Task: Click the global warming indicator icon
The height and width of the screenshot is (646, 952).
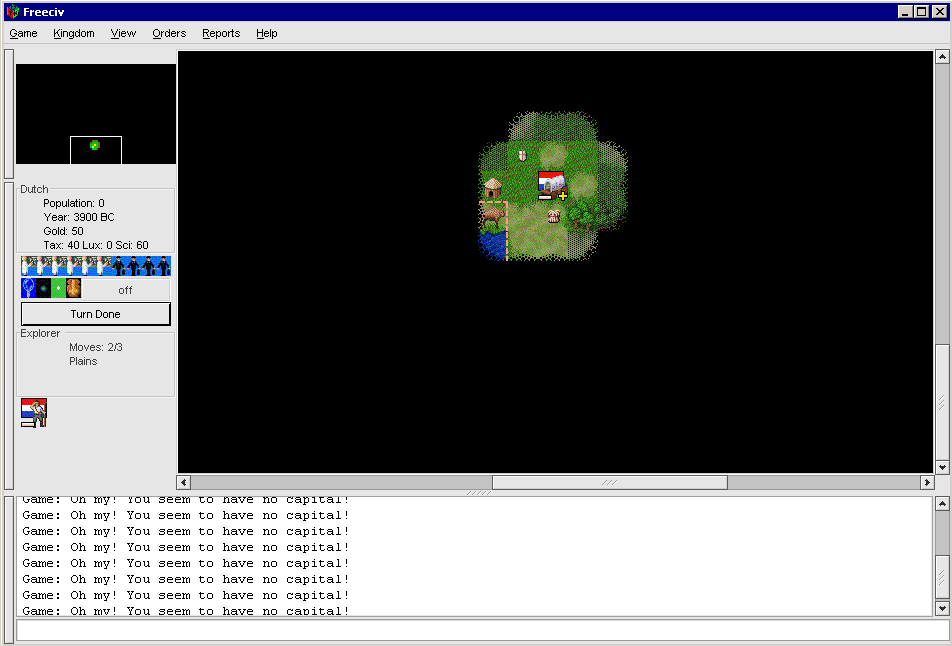Action: coord(44,288)
